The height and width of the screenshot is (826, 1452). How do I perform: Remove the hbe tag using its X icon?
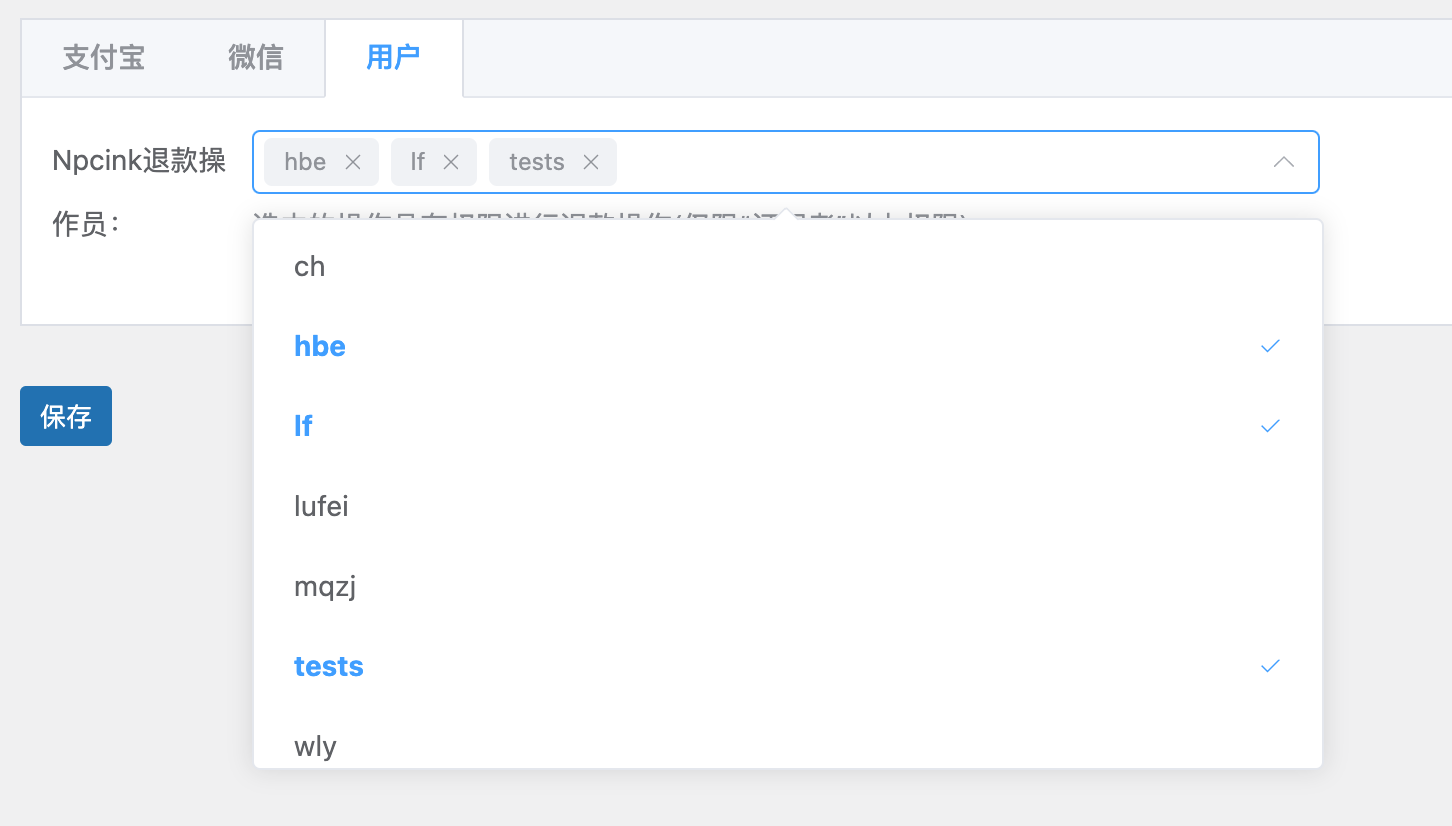[353, 162]
